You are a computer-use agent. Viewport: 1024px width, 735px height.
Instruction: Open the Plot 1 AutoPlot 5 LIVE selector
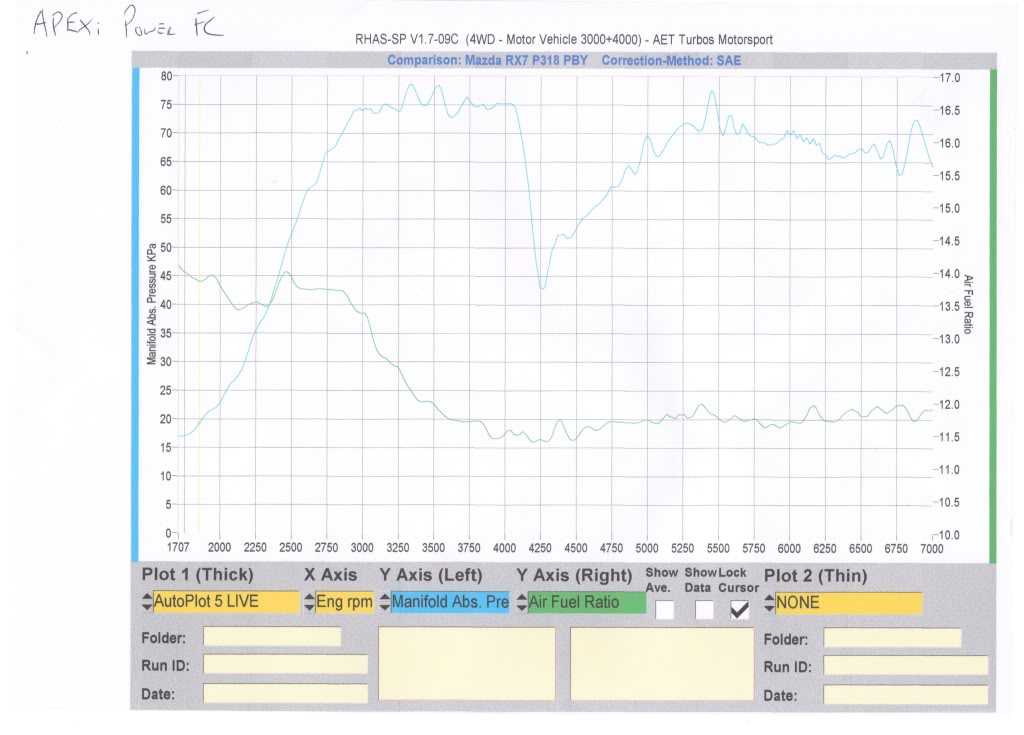[225, 603]
